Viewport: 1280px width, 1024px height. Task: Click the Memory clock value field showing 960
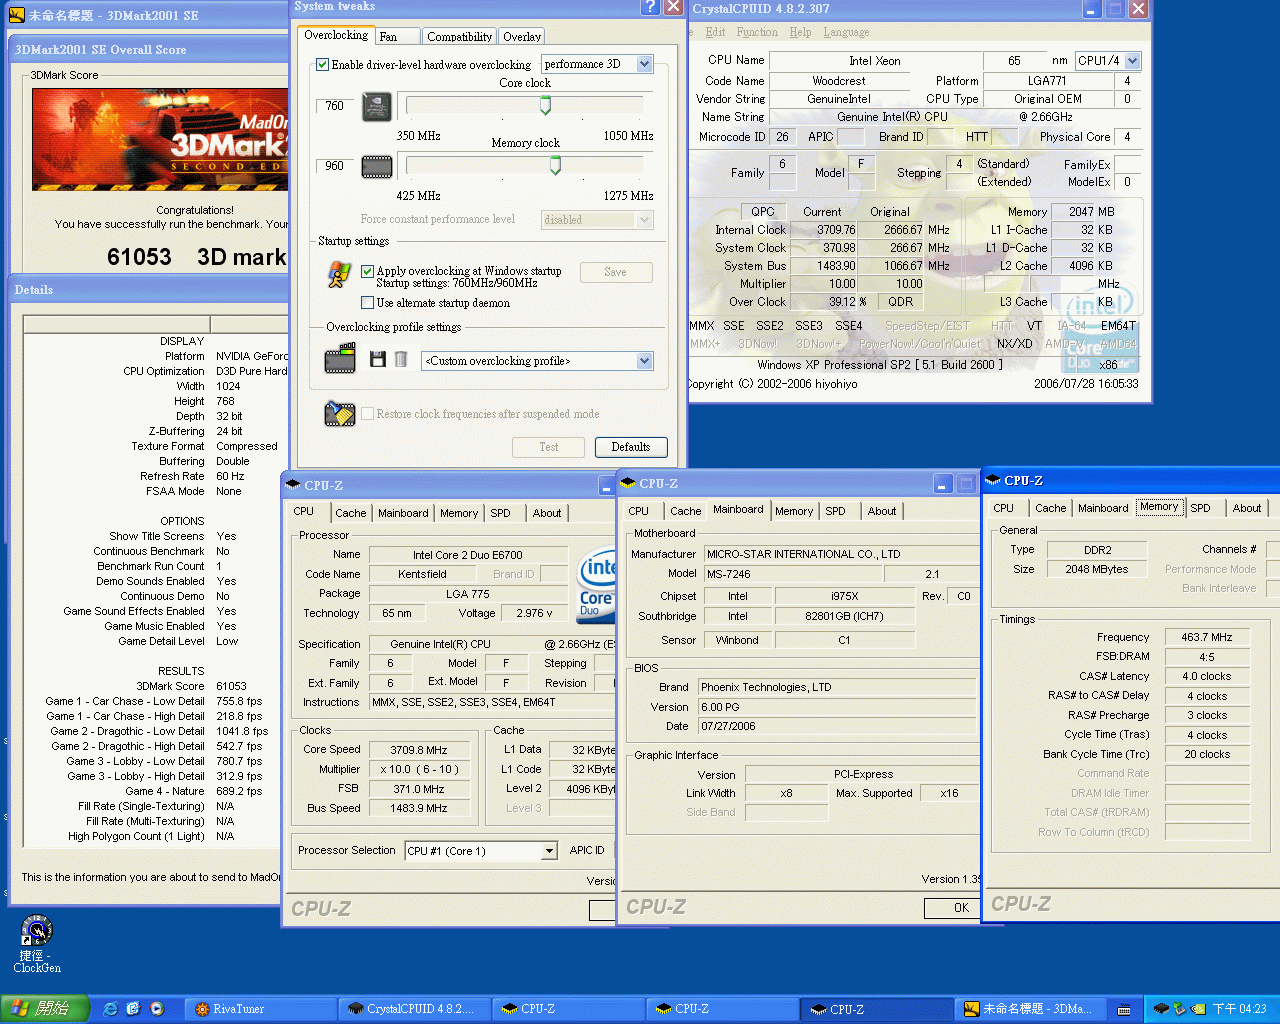click(335, 166)
